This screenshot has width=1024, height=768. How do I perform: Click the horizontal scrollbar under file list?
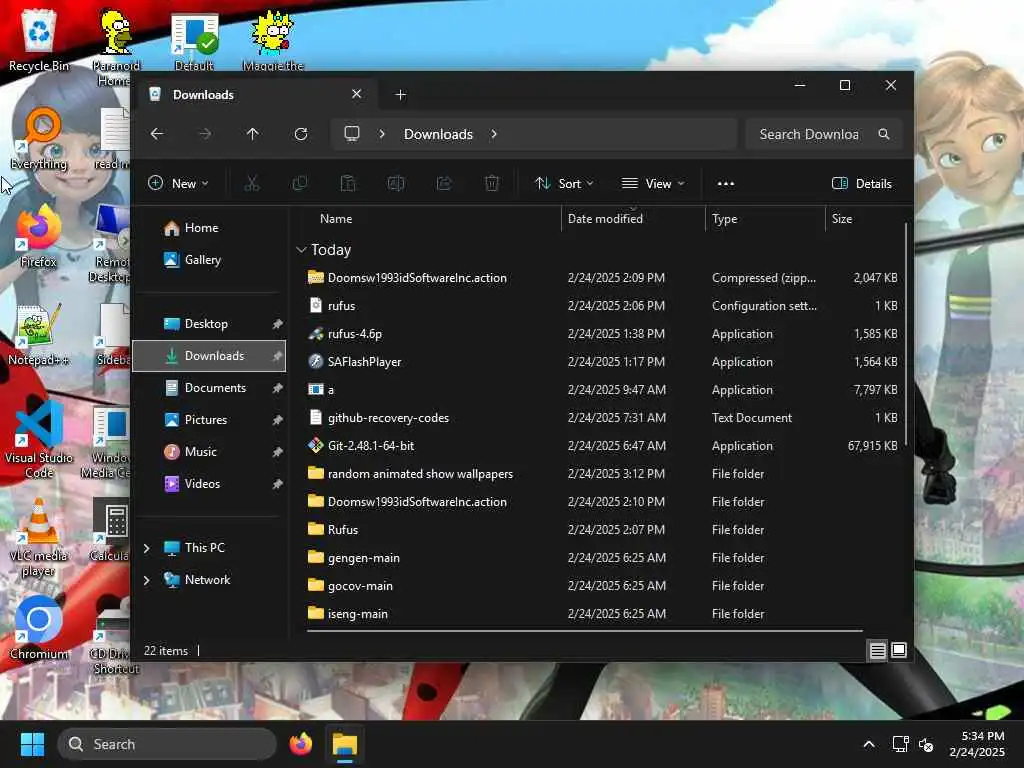[584, 631]
